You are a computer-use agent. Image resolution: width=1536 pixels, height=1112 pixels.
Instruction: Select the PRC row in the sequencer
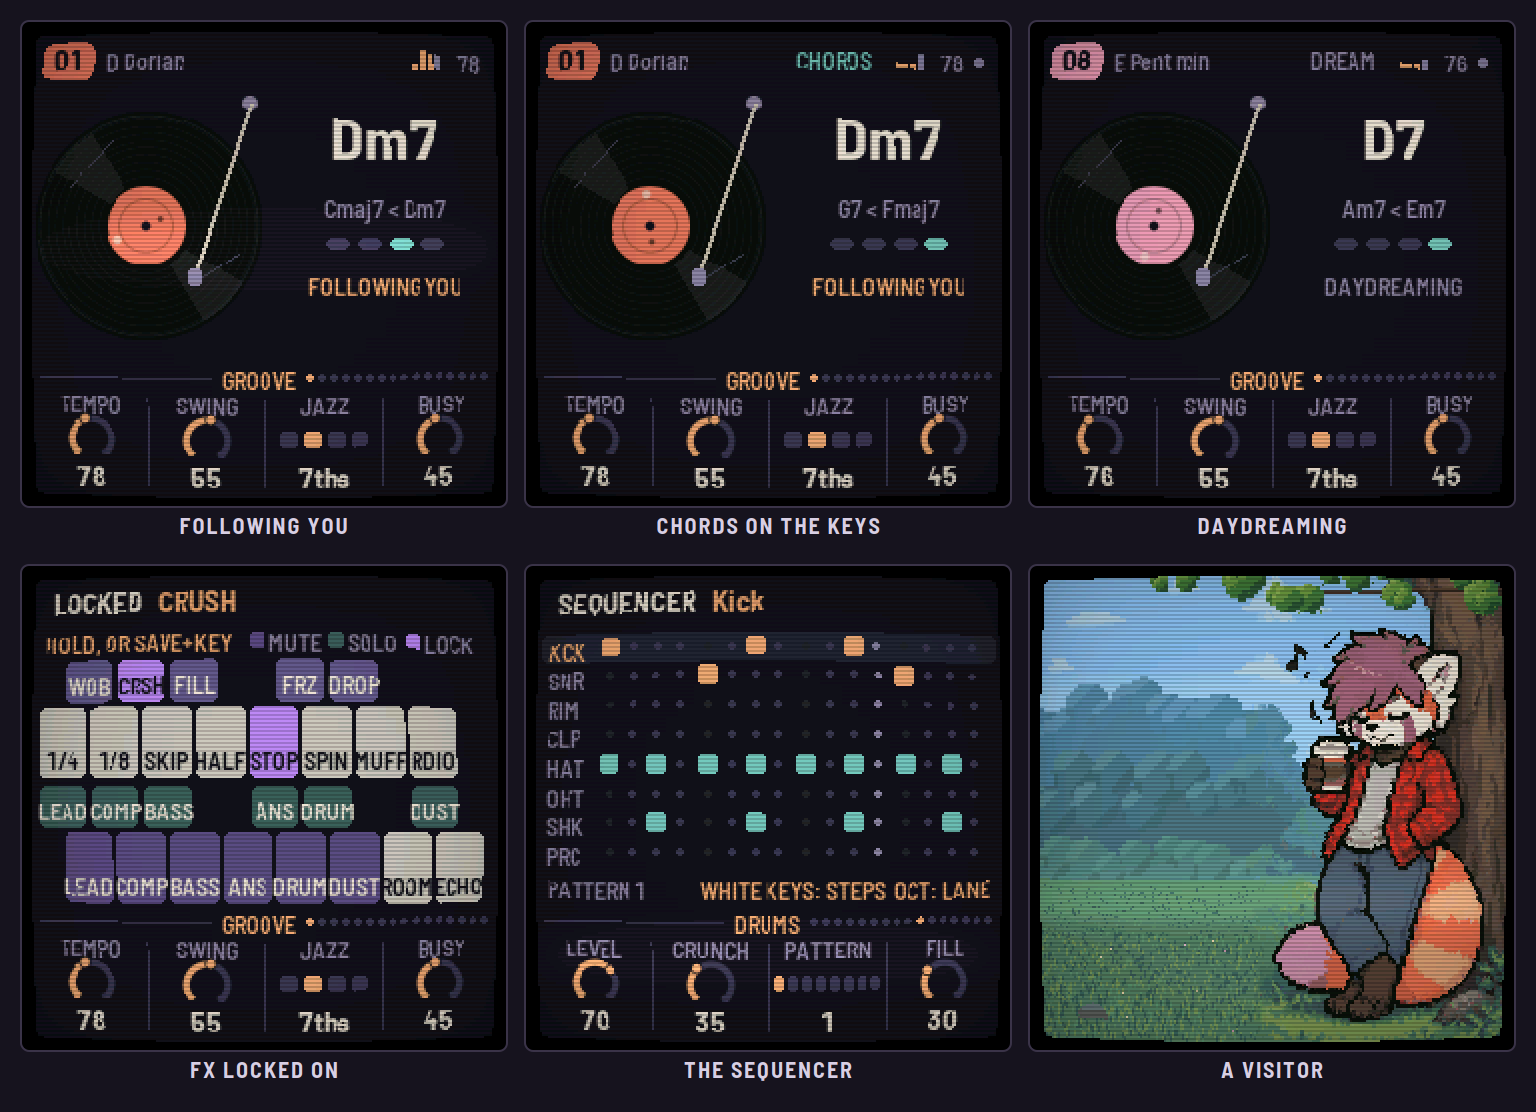768,856
